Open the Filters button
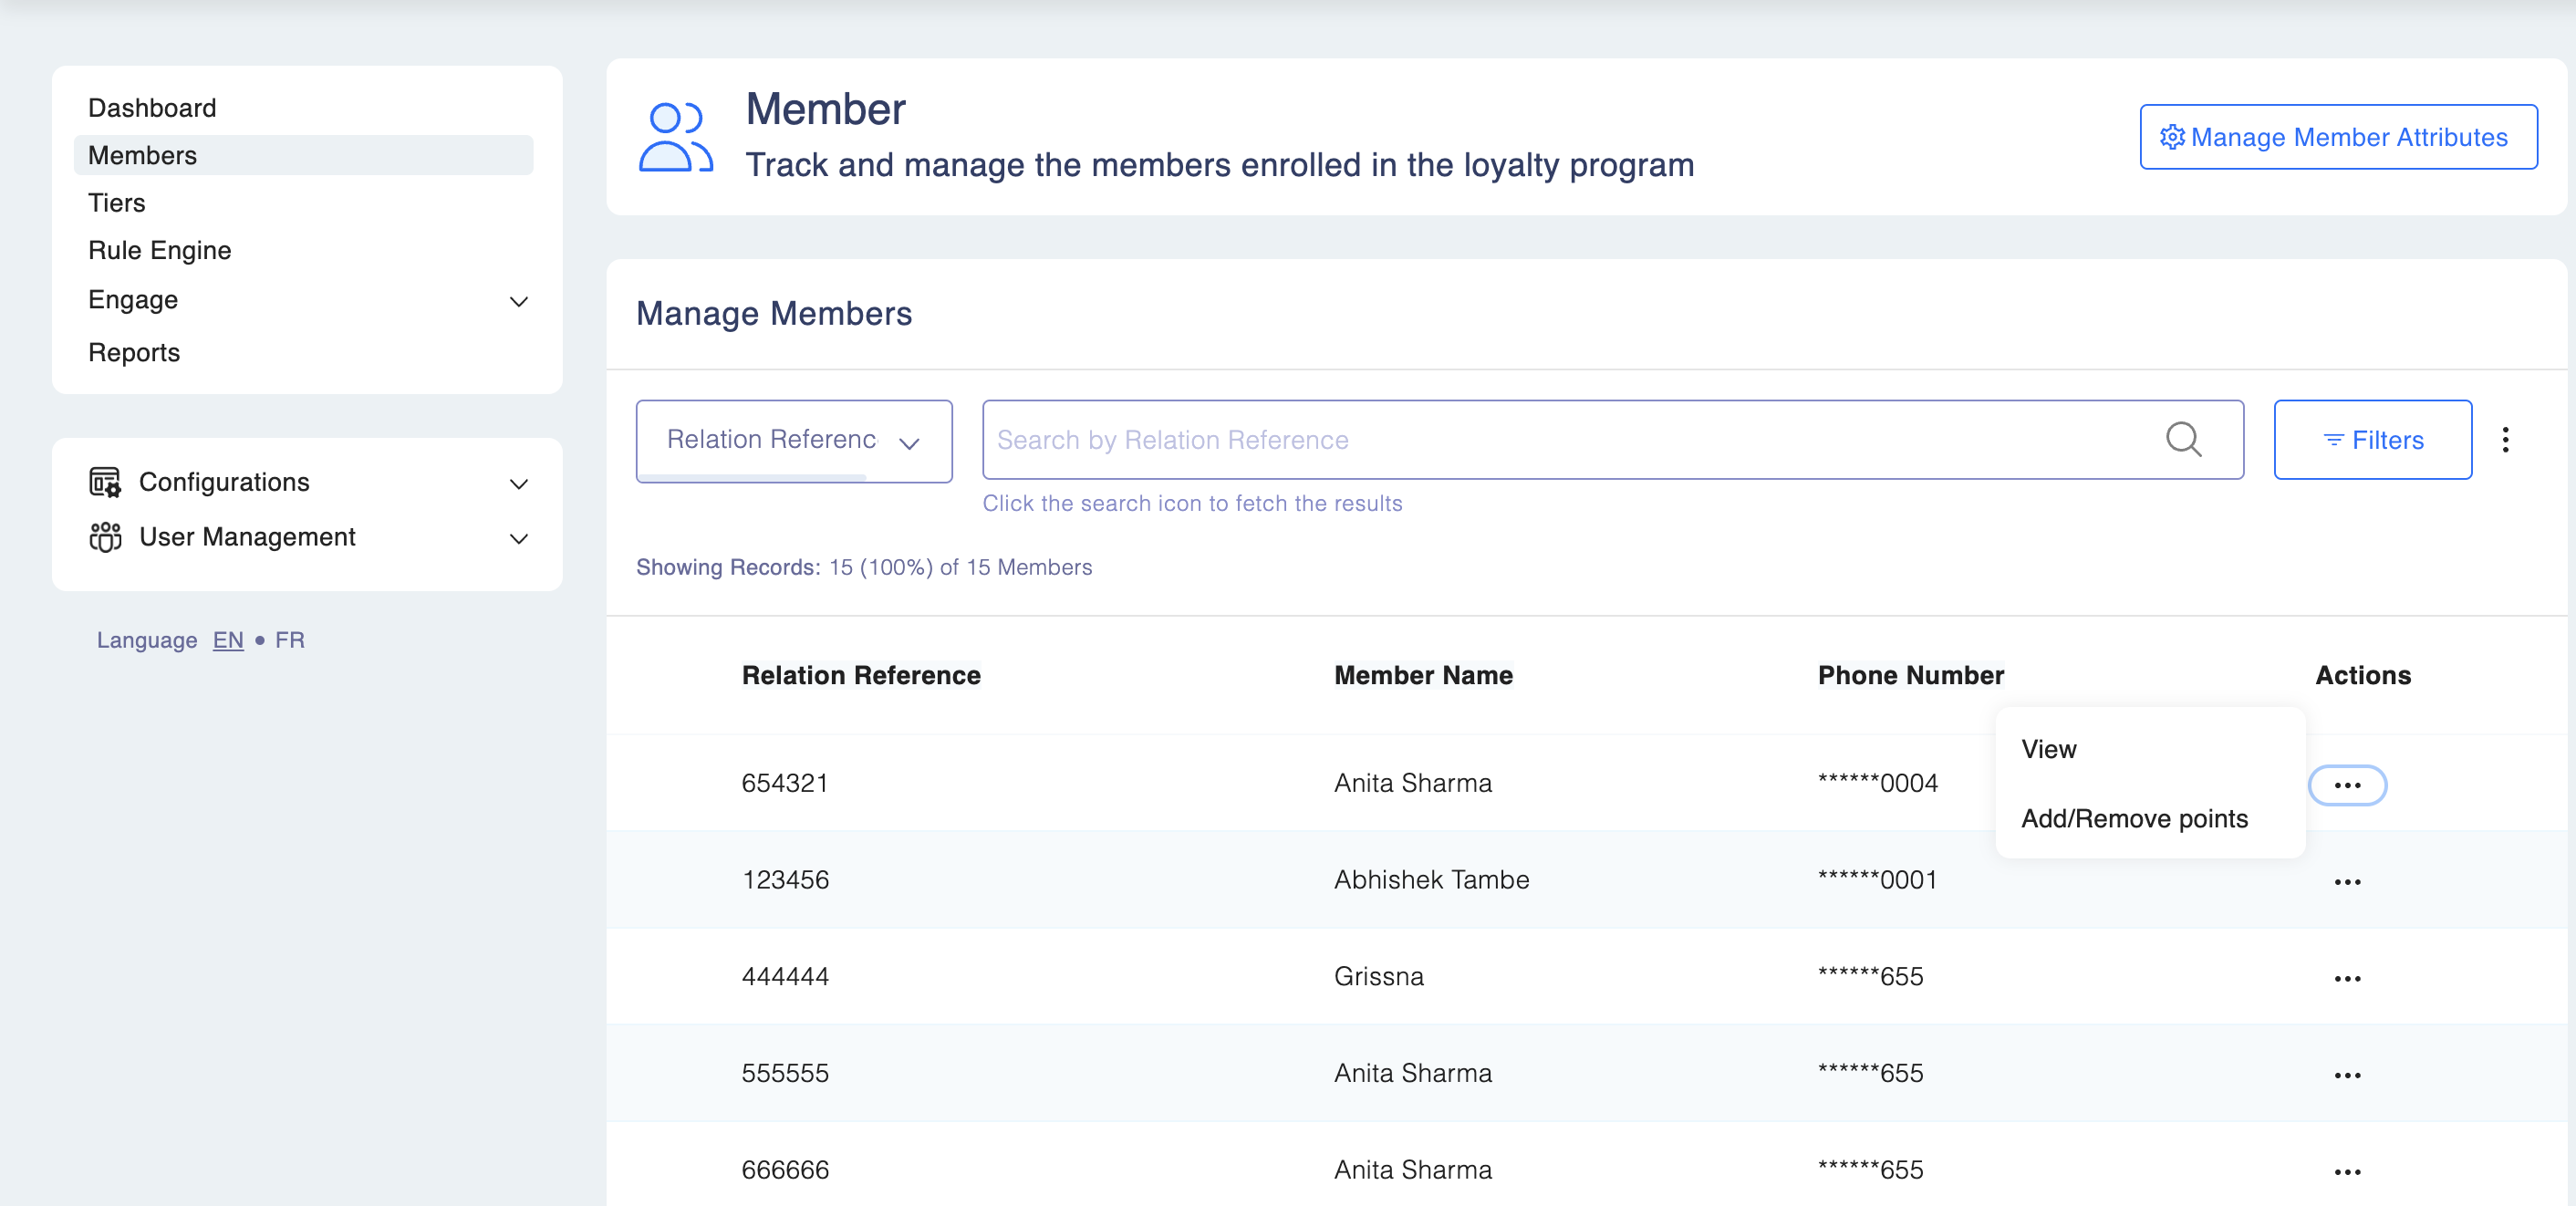This screenshot has width=2576, height=1206. coord(2371,440)
